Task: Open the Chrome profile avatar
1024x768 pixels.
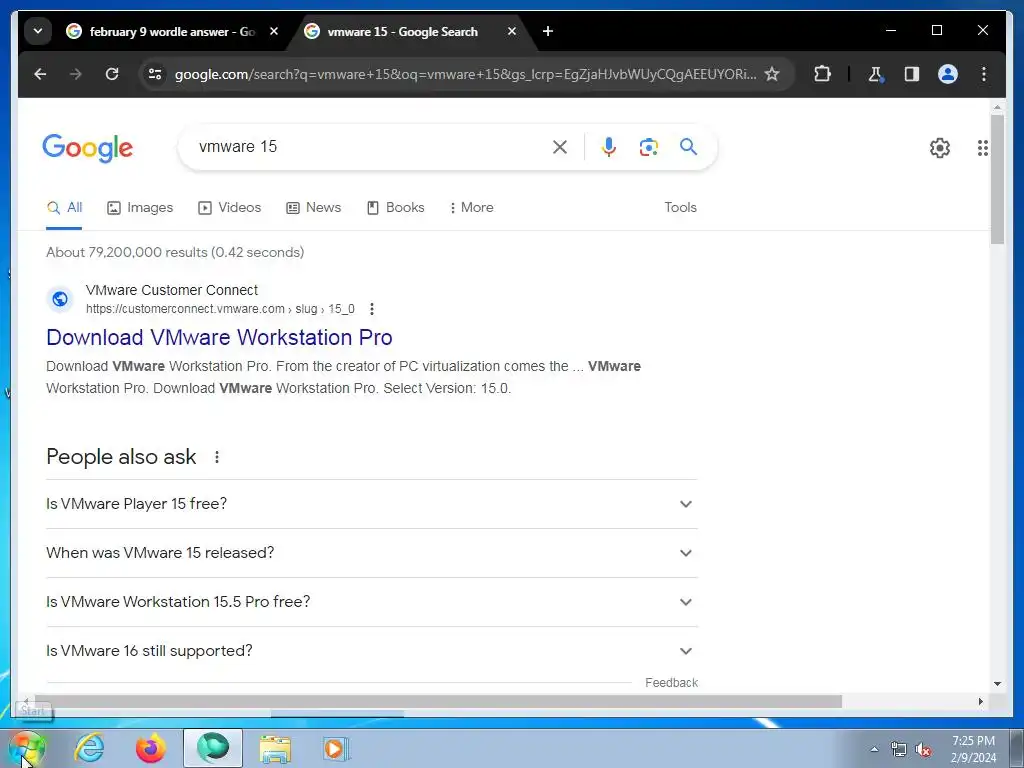Action: [948, 74]
